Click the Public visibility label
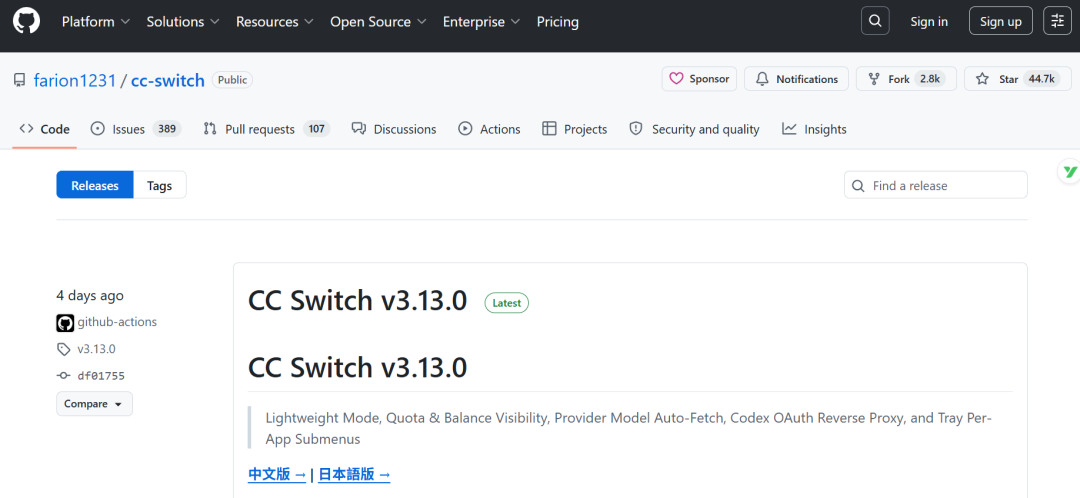 point(232,80)
